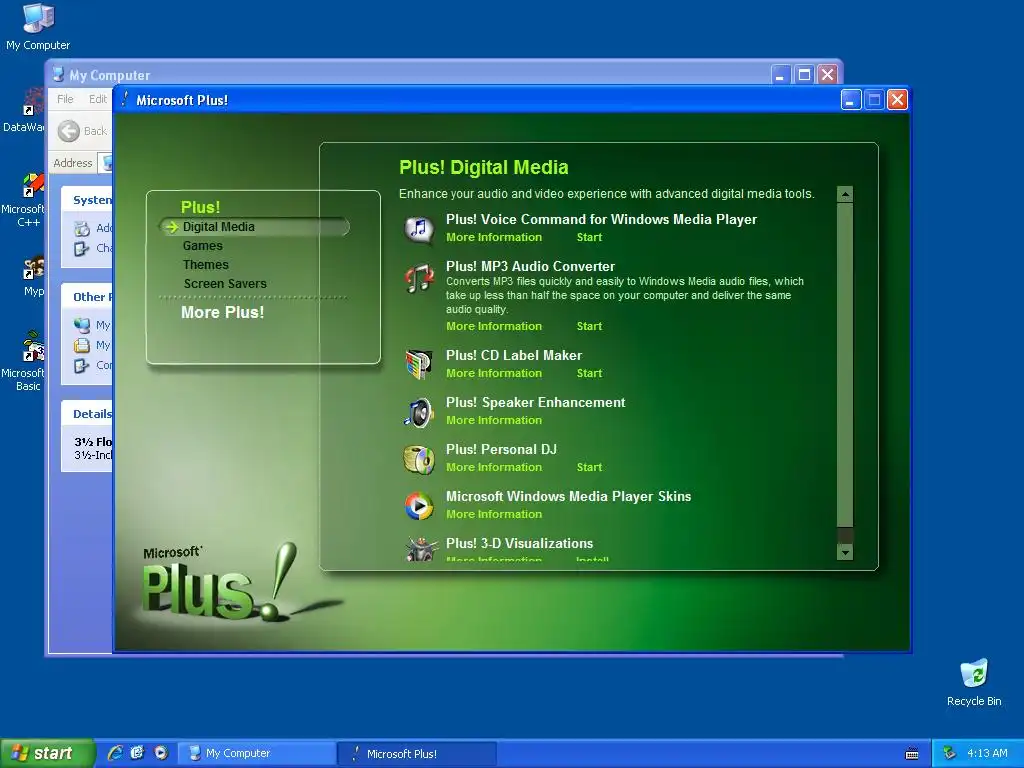
Task: Open More Information for MP3 Audio Converter
Action: (x=494, y=326)
